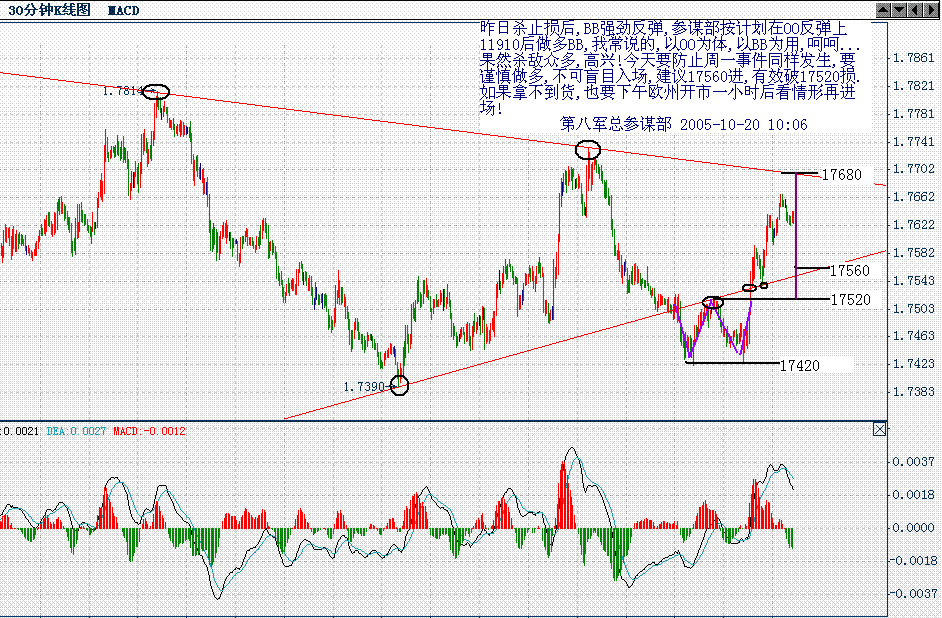Click the 1.7463 price axis value
The width and height of the screenshot is (942, 618).
(x=914, y=336)
